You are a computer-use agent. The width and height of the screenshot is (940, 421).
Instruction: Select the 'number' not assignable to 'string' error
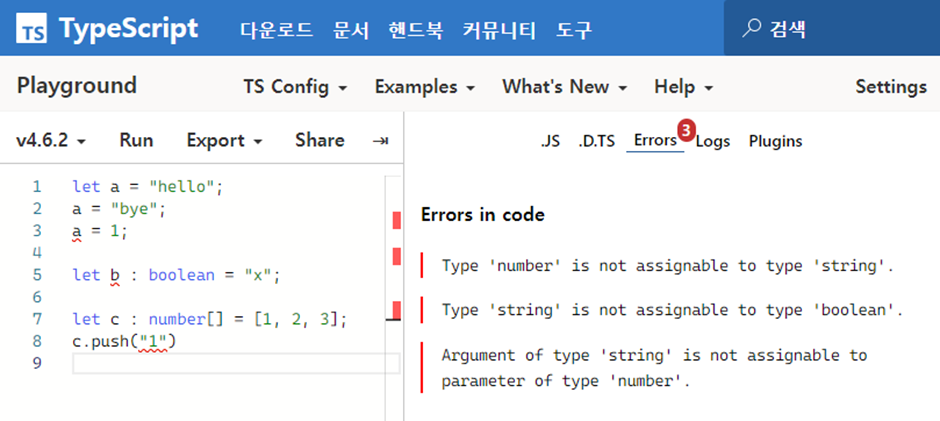(667, 266)
